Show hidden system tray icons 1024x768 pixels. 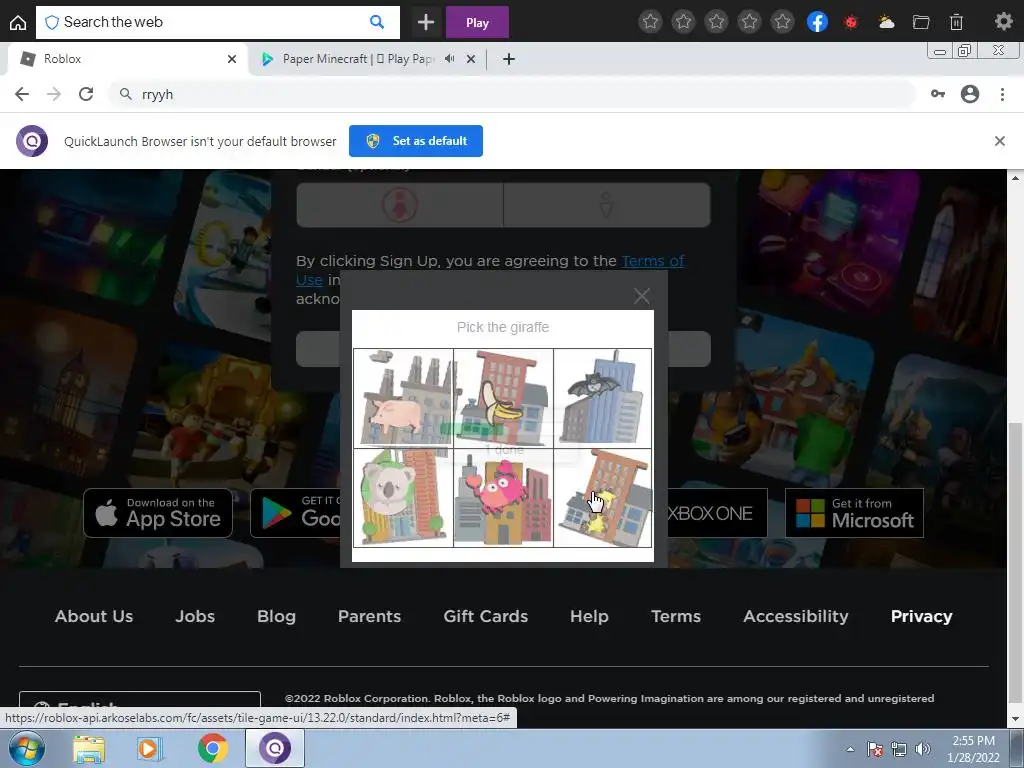[850, 750]
